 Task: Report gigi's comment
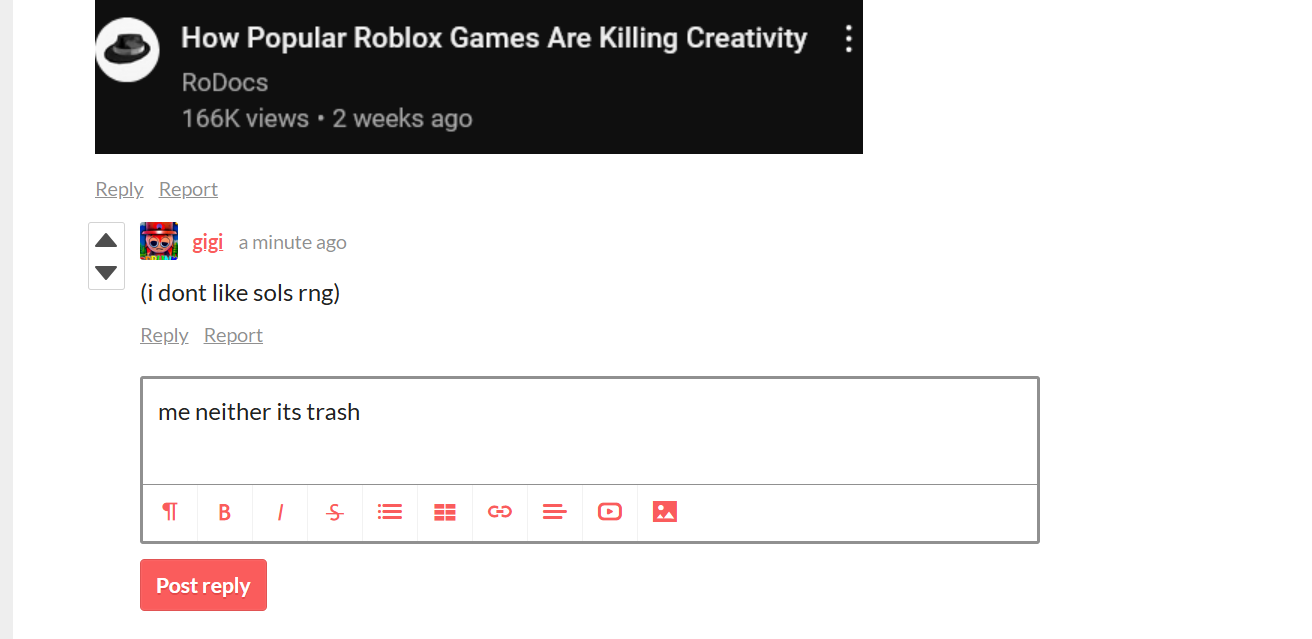click(233, 335)
